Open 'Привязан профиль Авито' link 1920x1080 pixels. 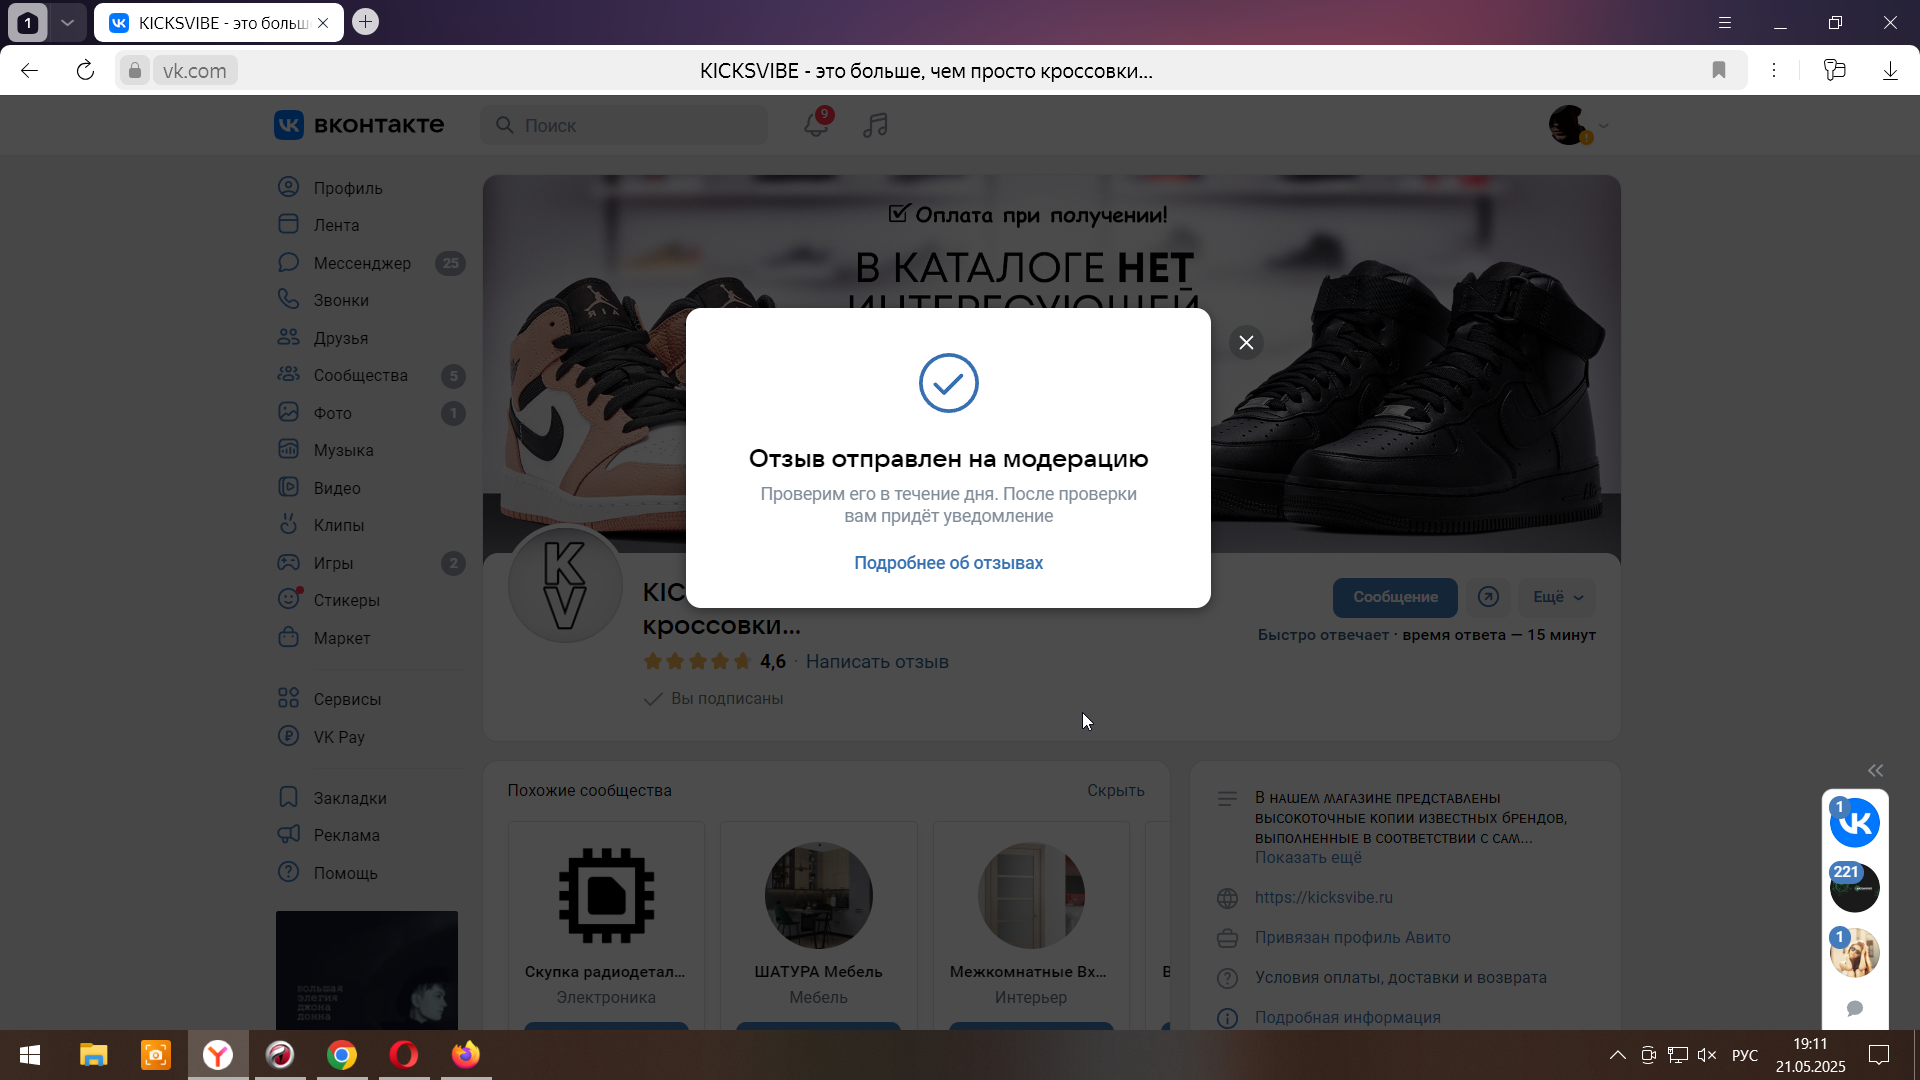click(1352, 937)
